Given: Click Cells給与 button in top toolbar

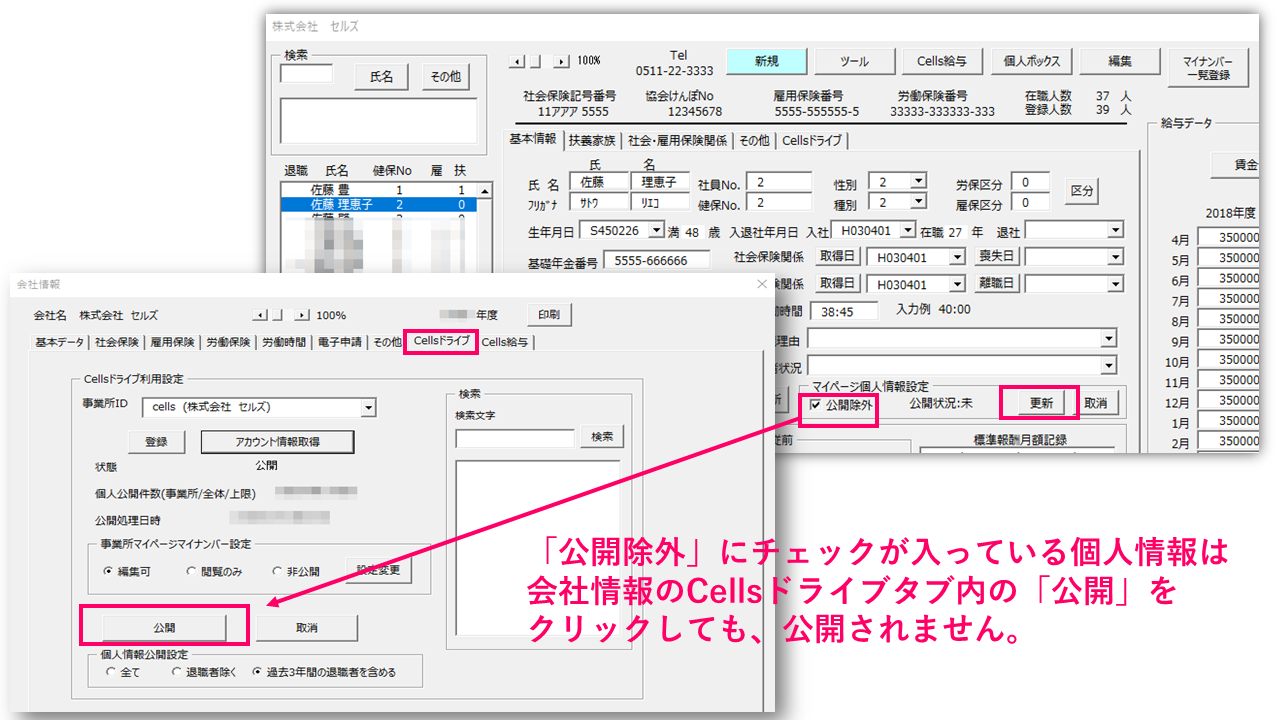Looking at the screenshot, I should (942, 61).
